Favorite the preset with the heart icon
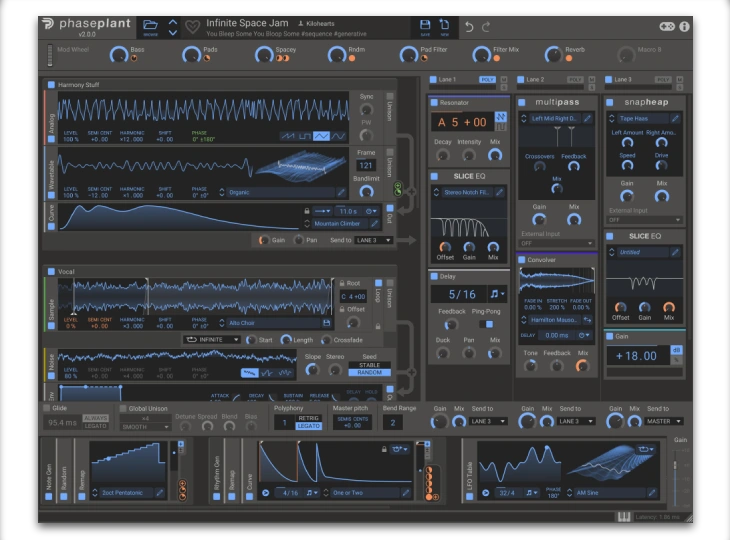730x540 pixels. pos(193,26)
